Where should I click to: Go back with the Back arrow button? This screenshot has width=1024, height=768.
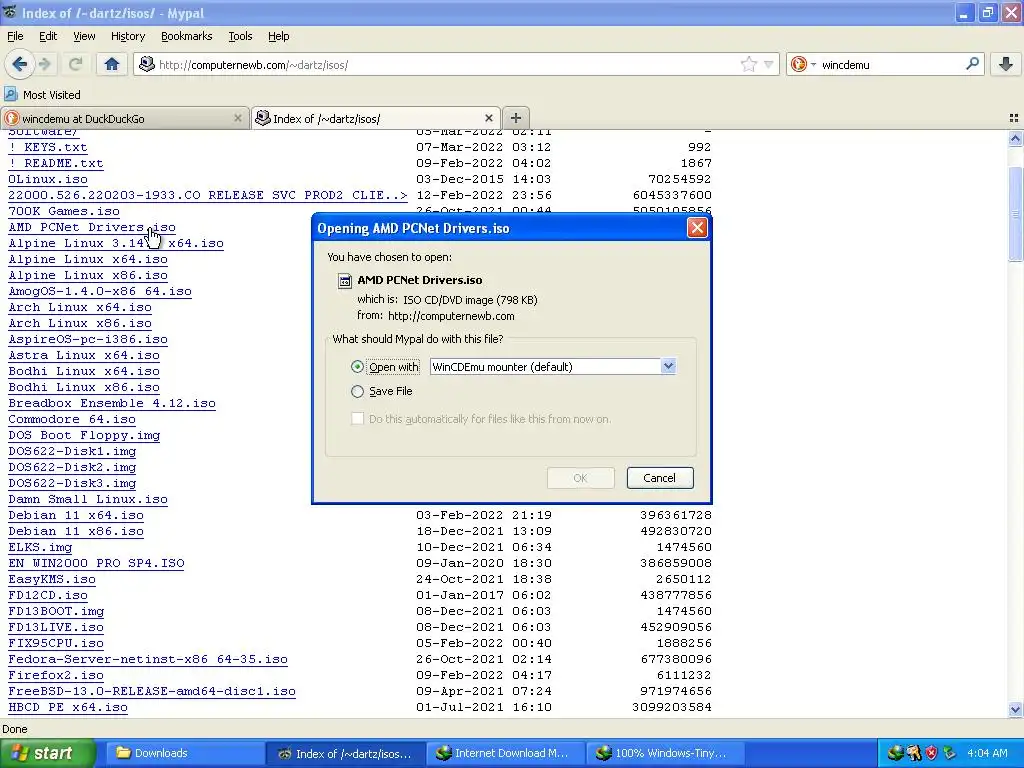tap(19, 64)
